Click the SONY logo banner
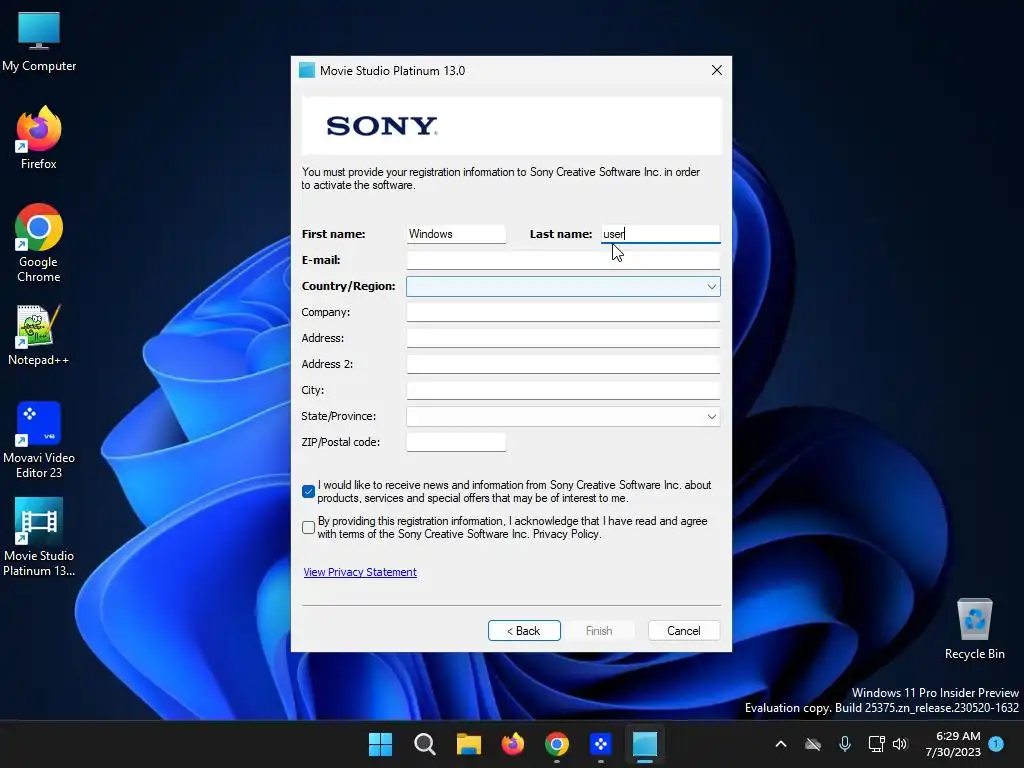The height and width of the screenshot is (768, 1024). (512, 126)
